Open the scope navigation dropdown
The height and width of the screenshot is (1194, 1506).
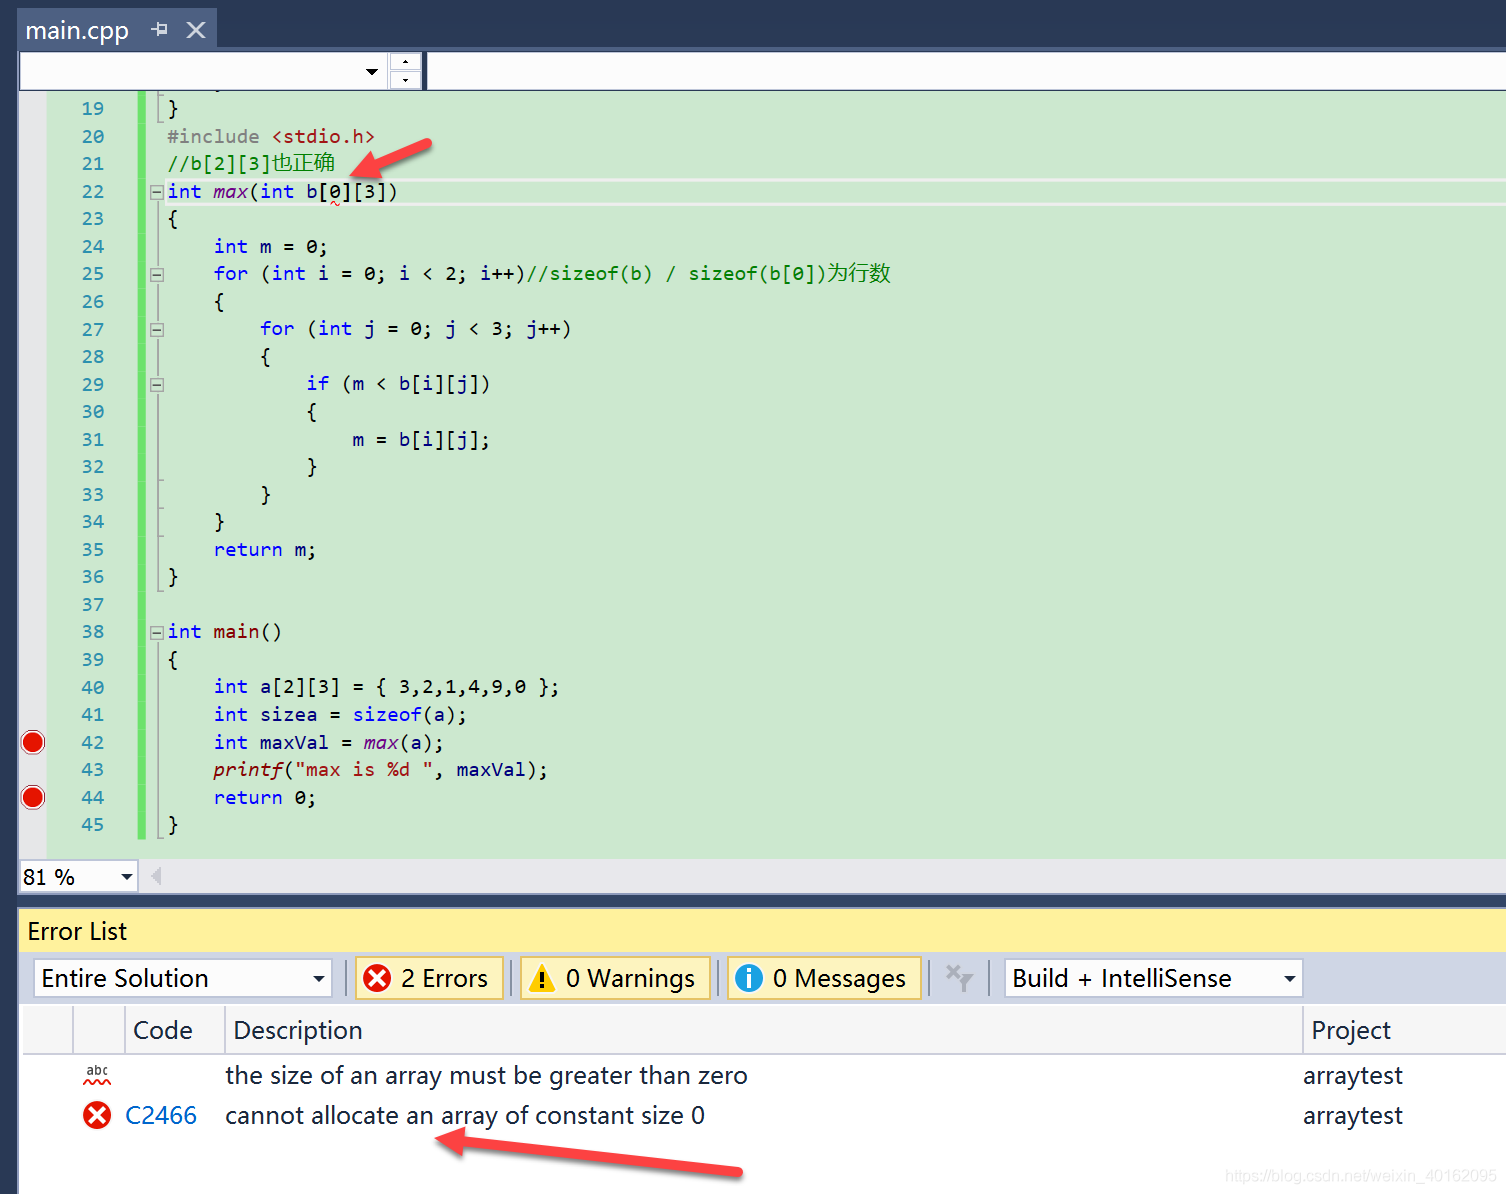(x=372, y=71)
